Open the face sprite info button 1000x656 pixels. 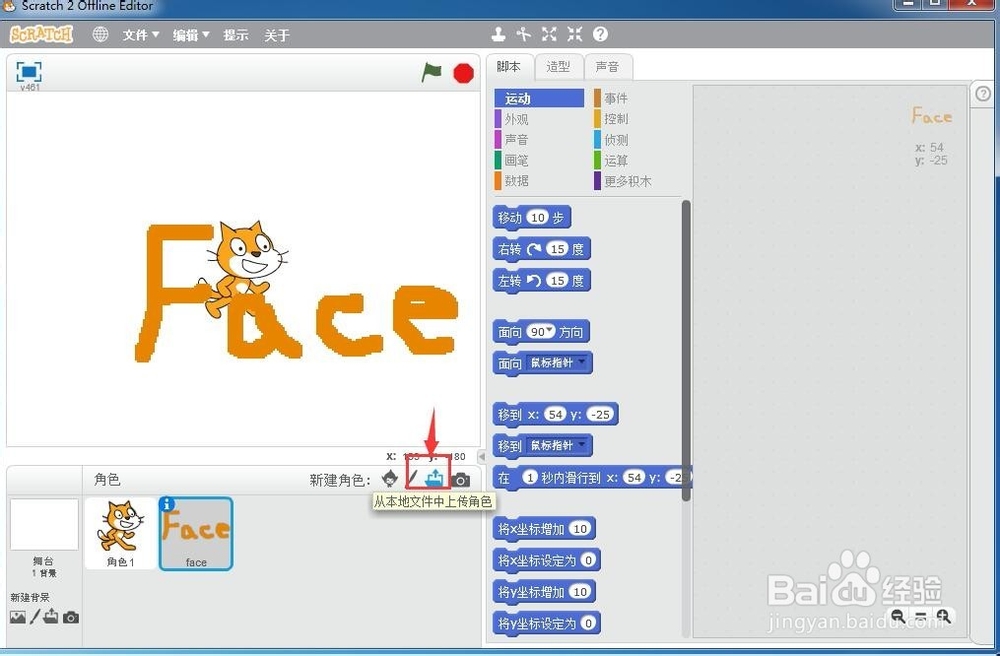pyautogui.click(x=167, y=504)
